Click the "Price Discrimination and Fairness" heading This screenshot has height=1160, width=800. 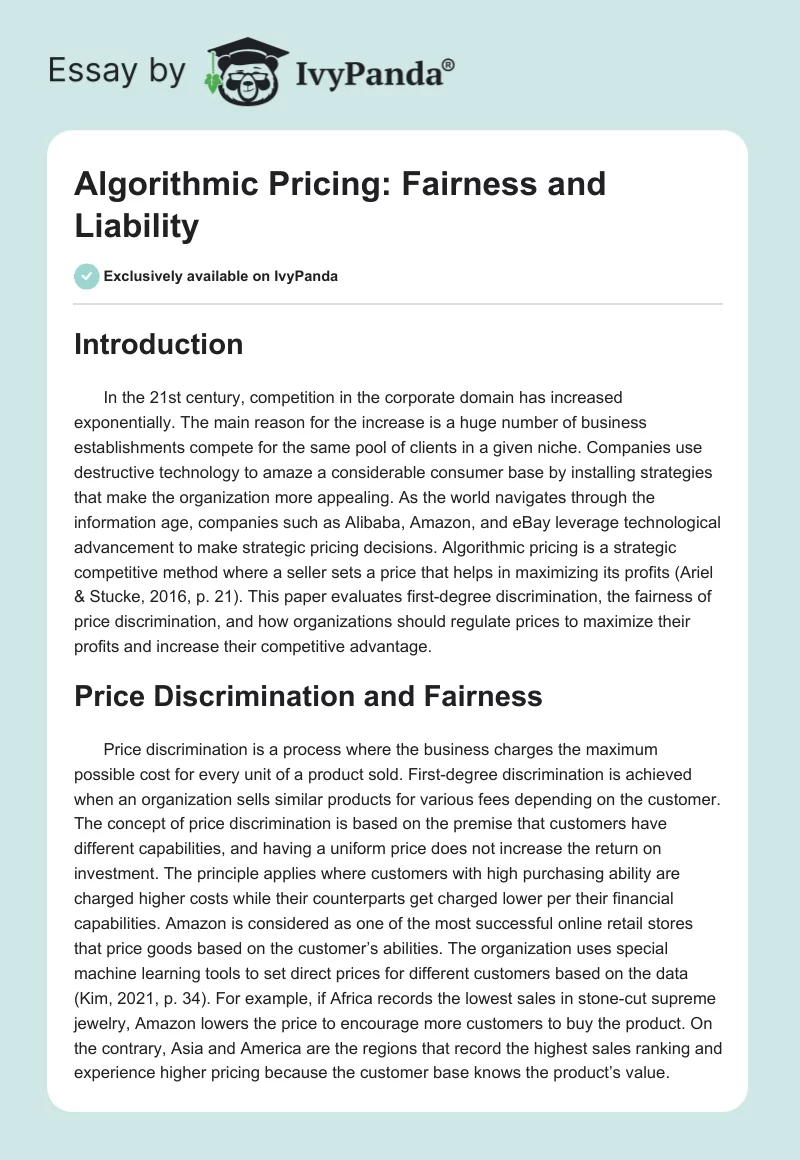pos(308,696)
